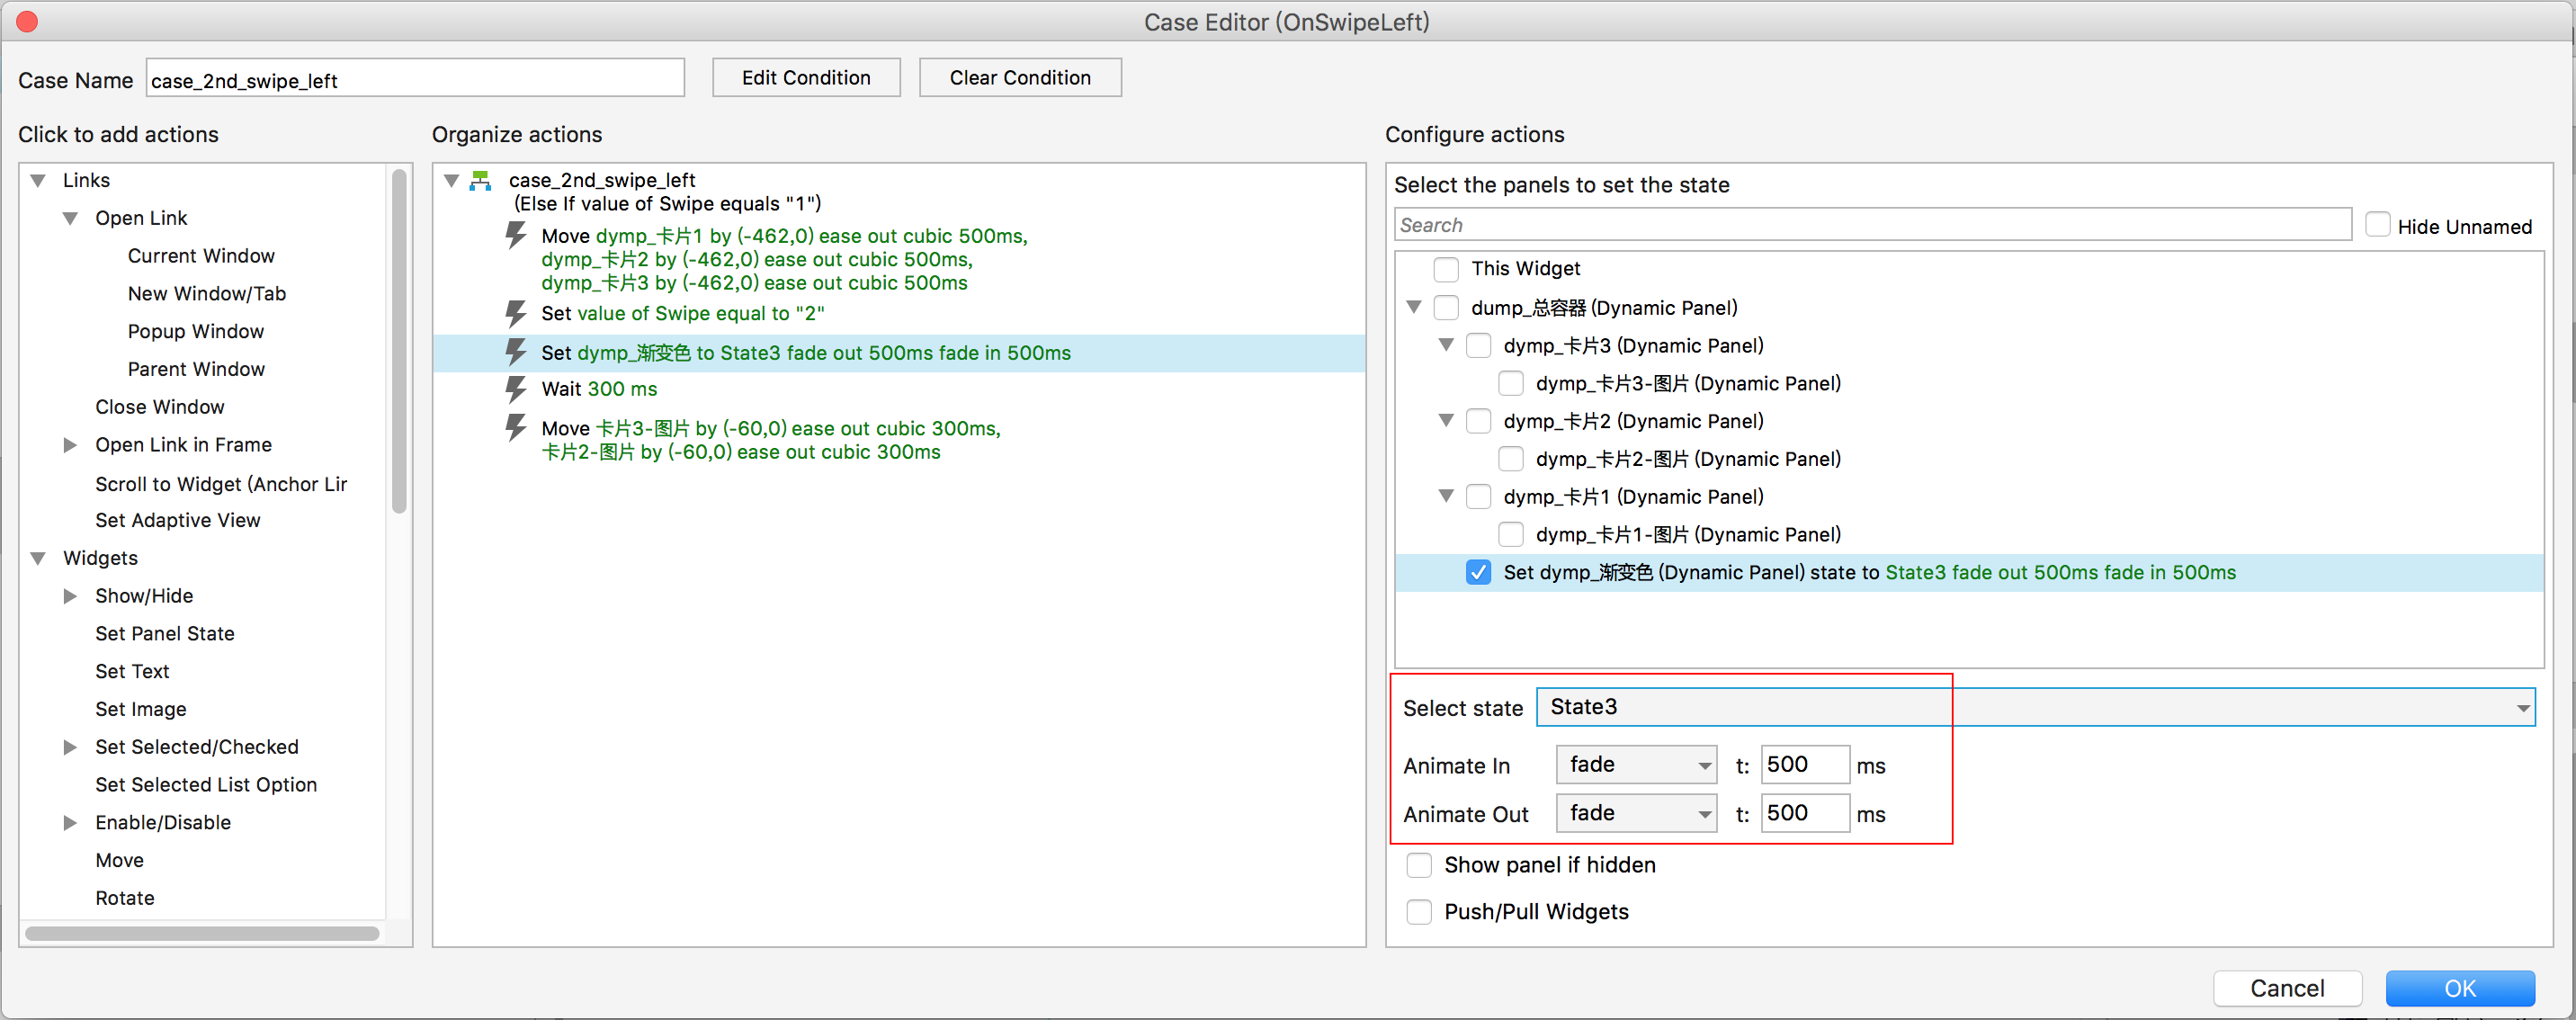Select Set Panel State action

click(165, 634)
